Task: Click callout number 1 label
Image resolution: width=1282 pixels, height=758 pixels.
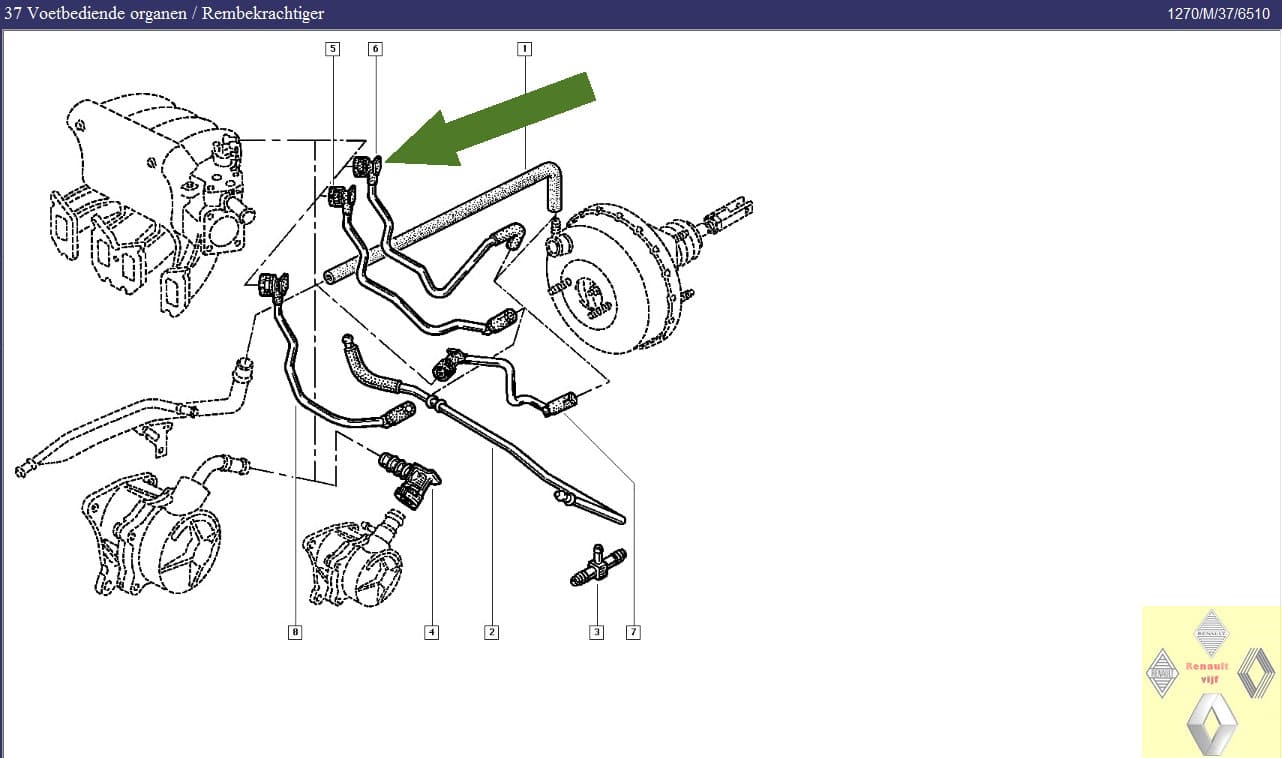Action: 524,48
